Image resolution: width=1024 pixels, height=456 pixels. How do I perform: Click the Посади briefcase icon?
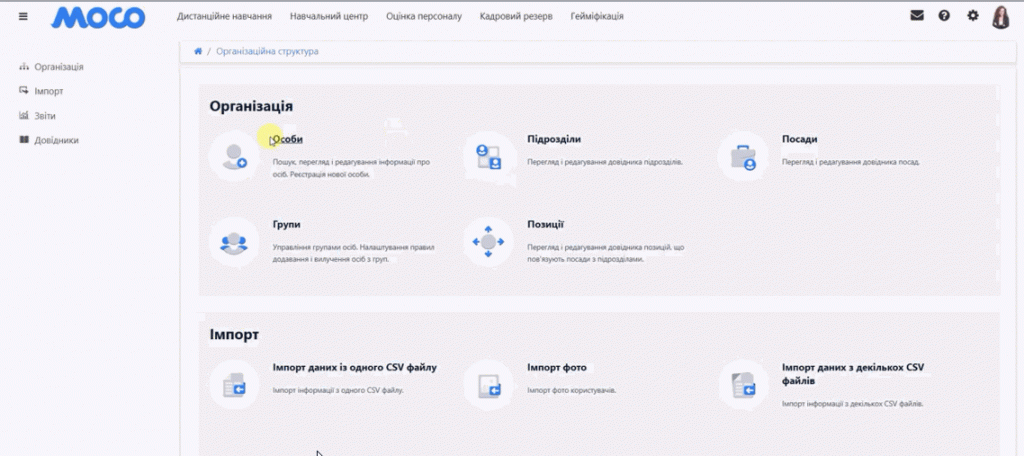coord(743,155)
